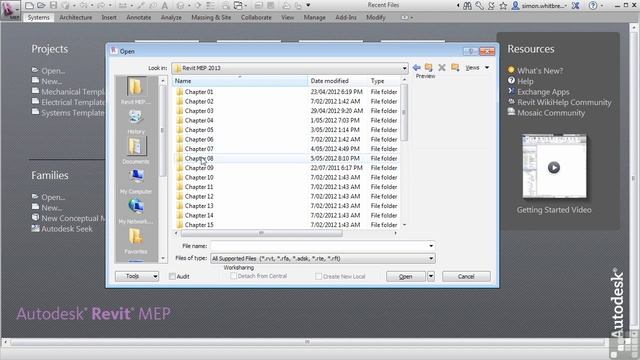Click the binoculars search icon in the title bar
Screen dimensions: 640x360
pyautogui.click(x=467, y=6)
